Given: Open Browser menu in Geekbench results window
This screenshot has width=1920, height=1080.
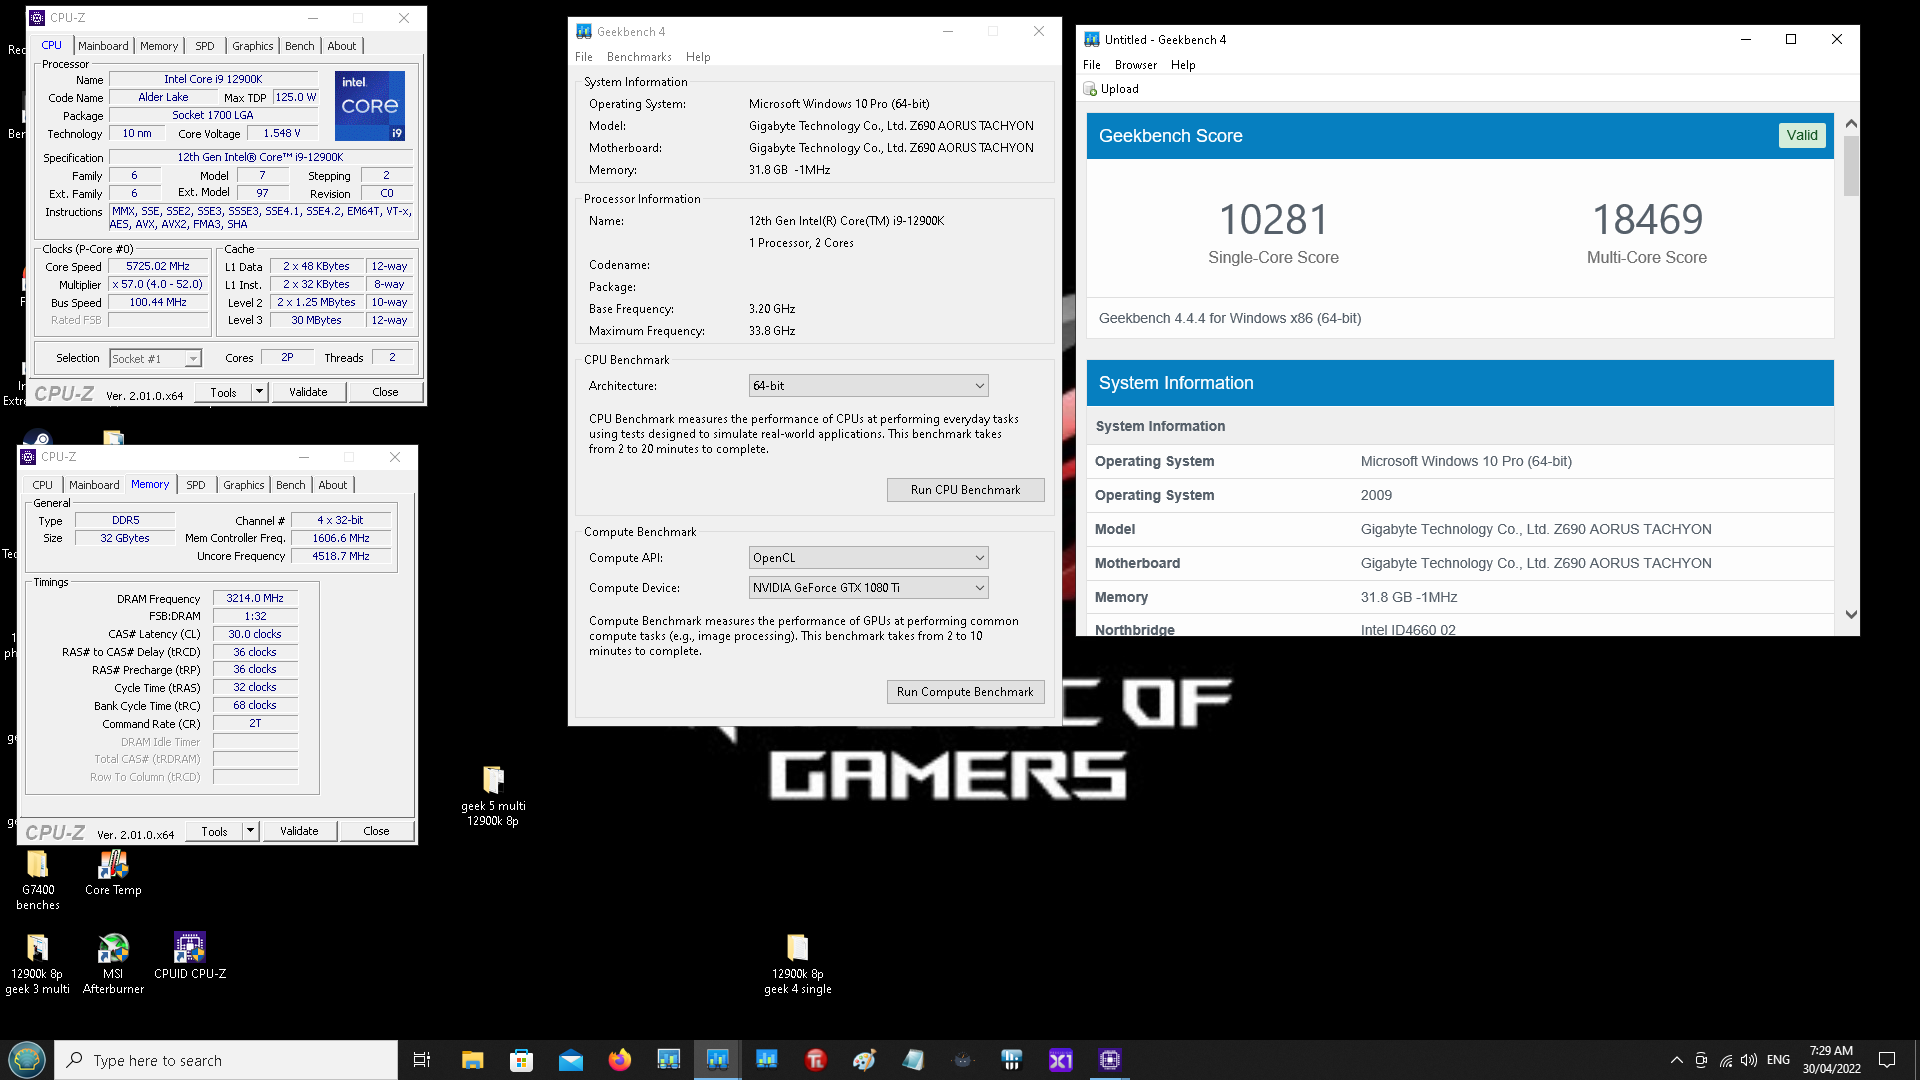Looking at the screenshot, I should (x=1136, y=65).
